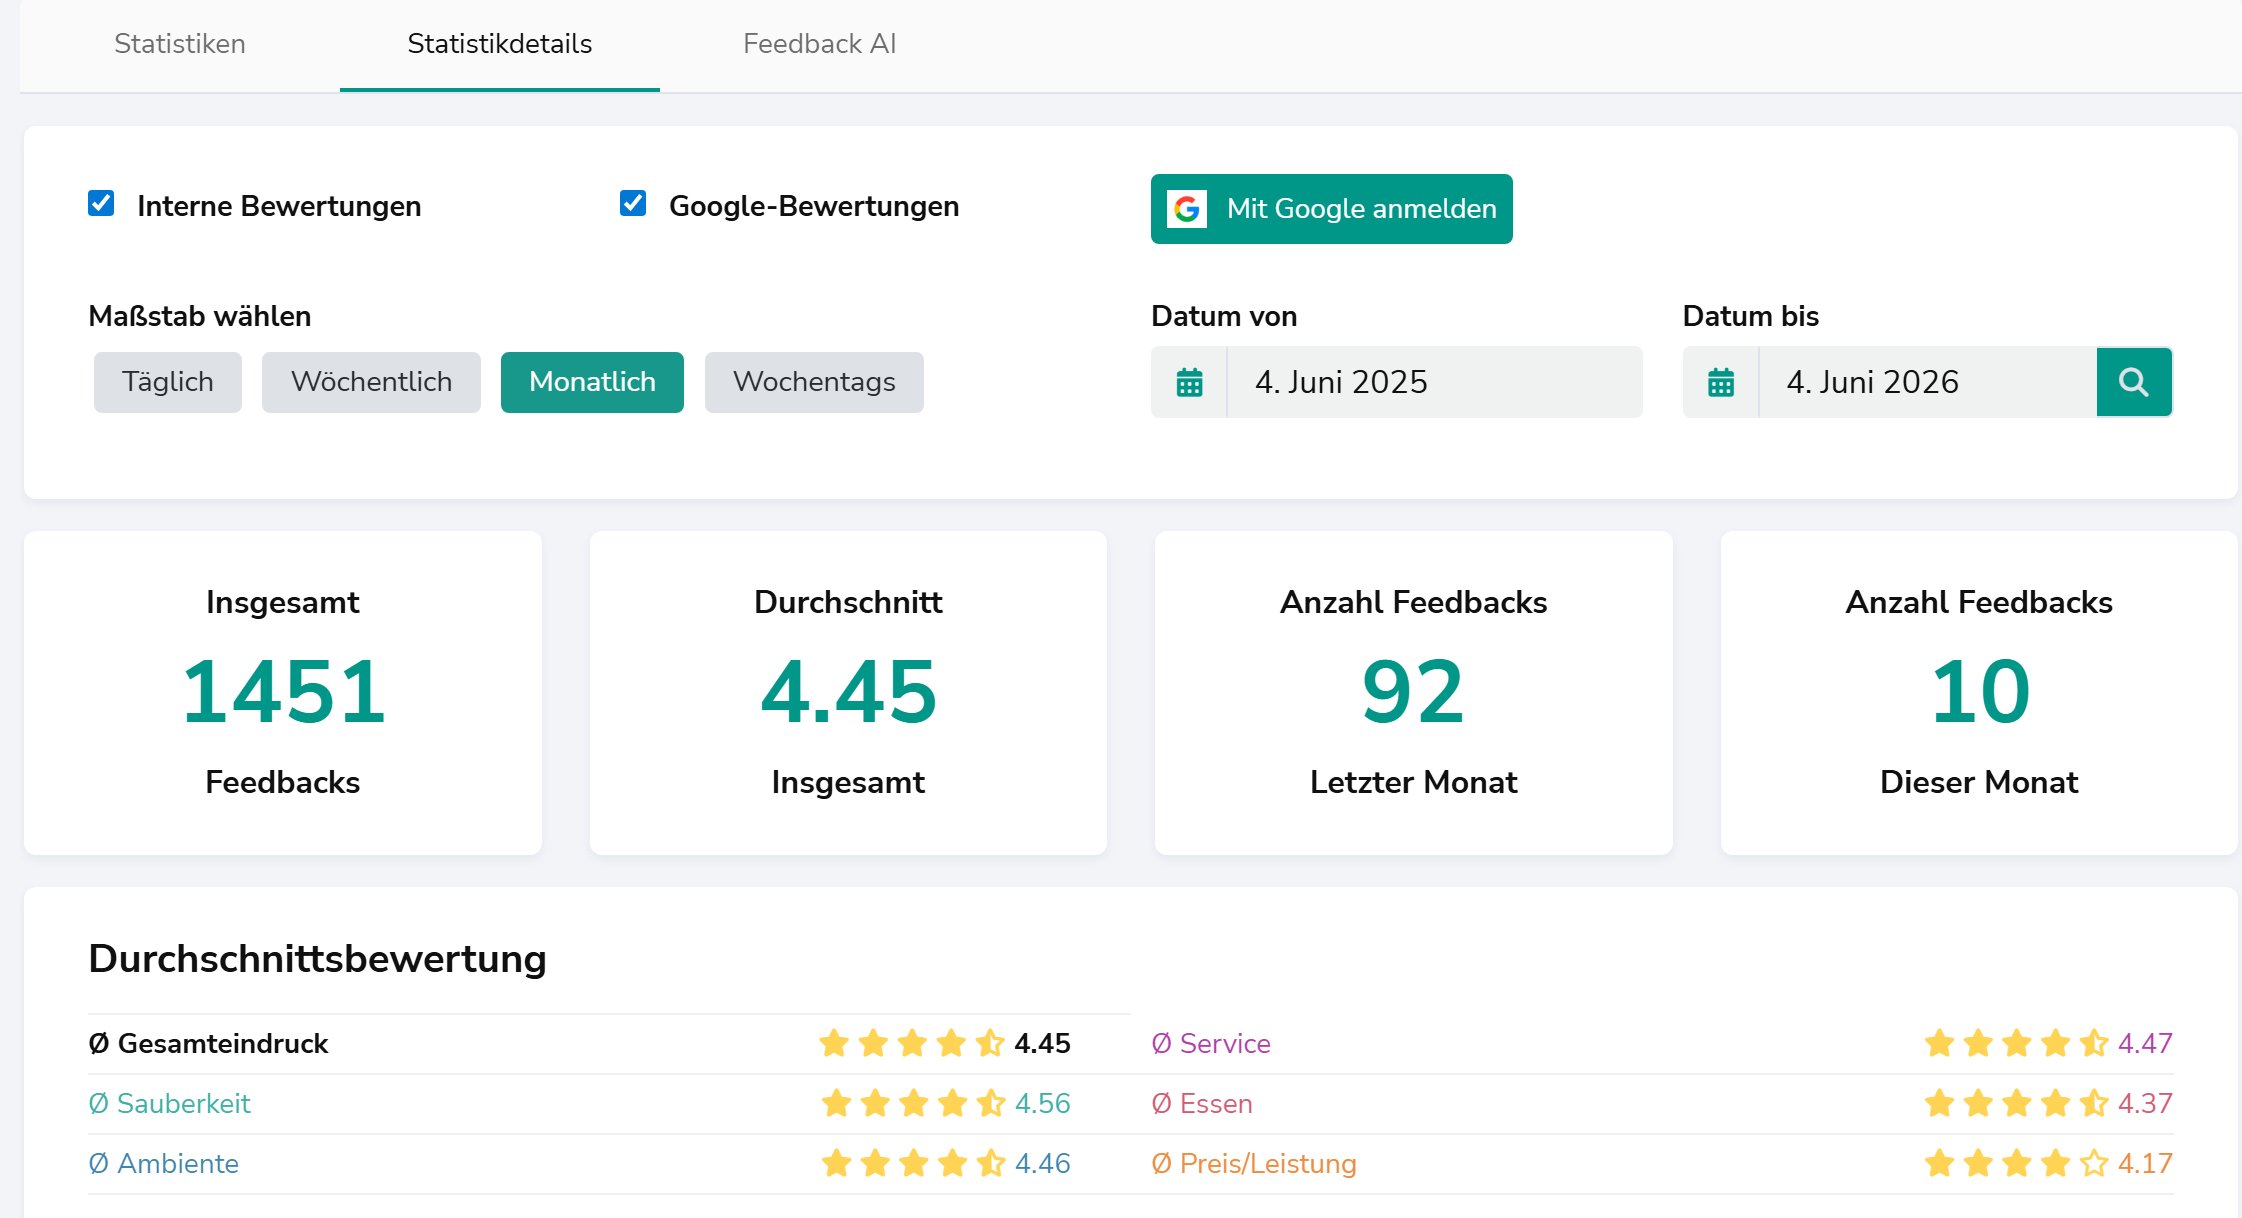
Task: Click the Datum bis field 4. Juni 2026
Action: click(1927, 382)
